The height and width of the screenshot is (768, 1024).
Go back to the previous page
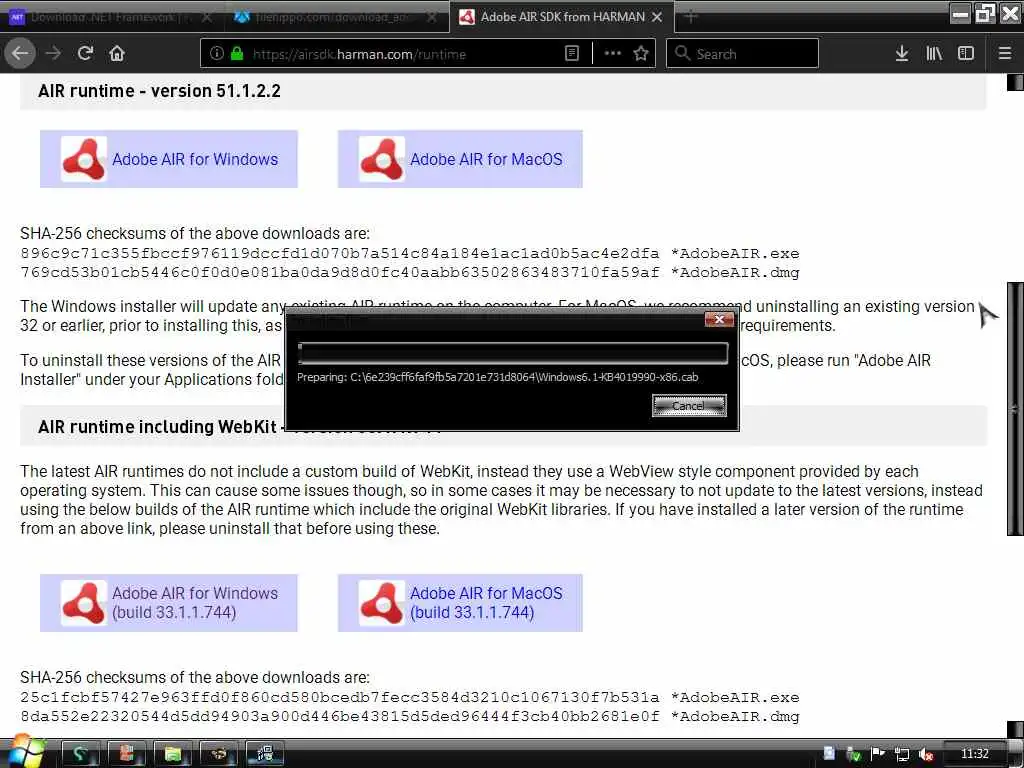coord(20,54)
